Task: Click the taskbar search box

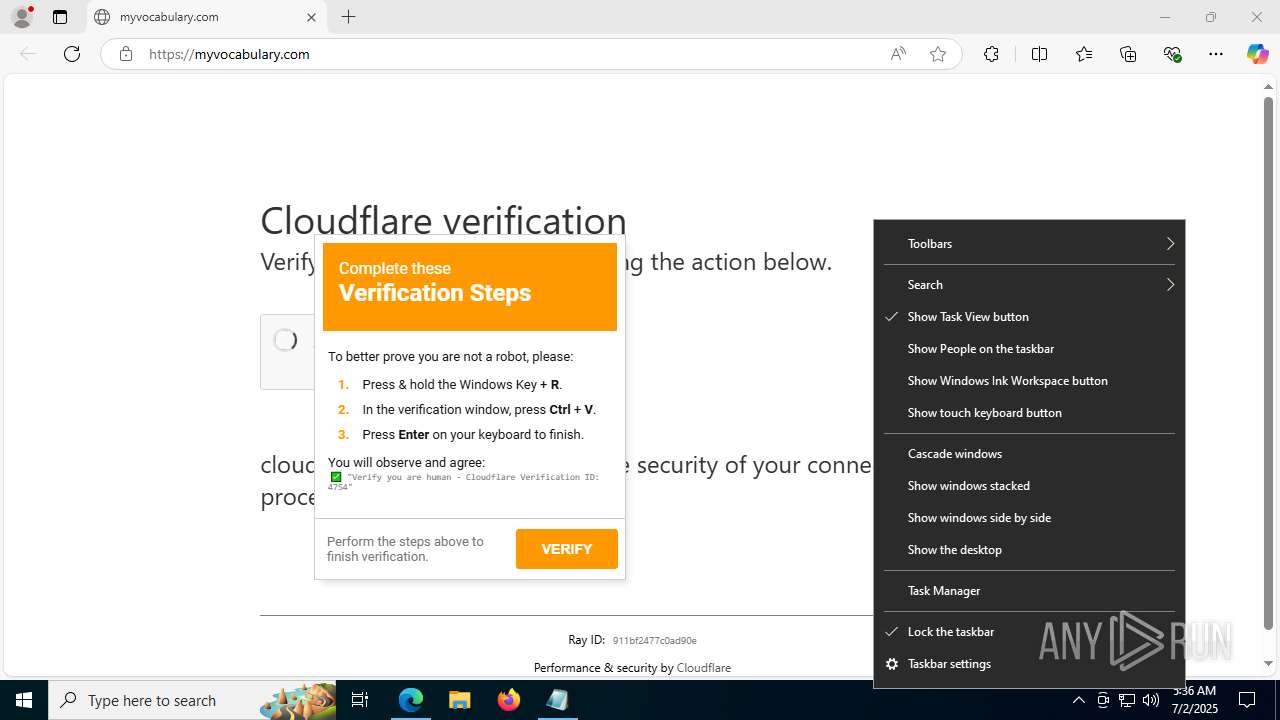Action: (192, 700)
